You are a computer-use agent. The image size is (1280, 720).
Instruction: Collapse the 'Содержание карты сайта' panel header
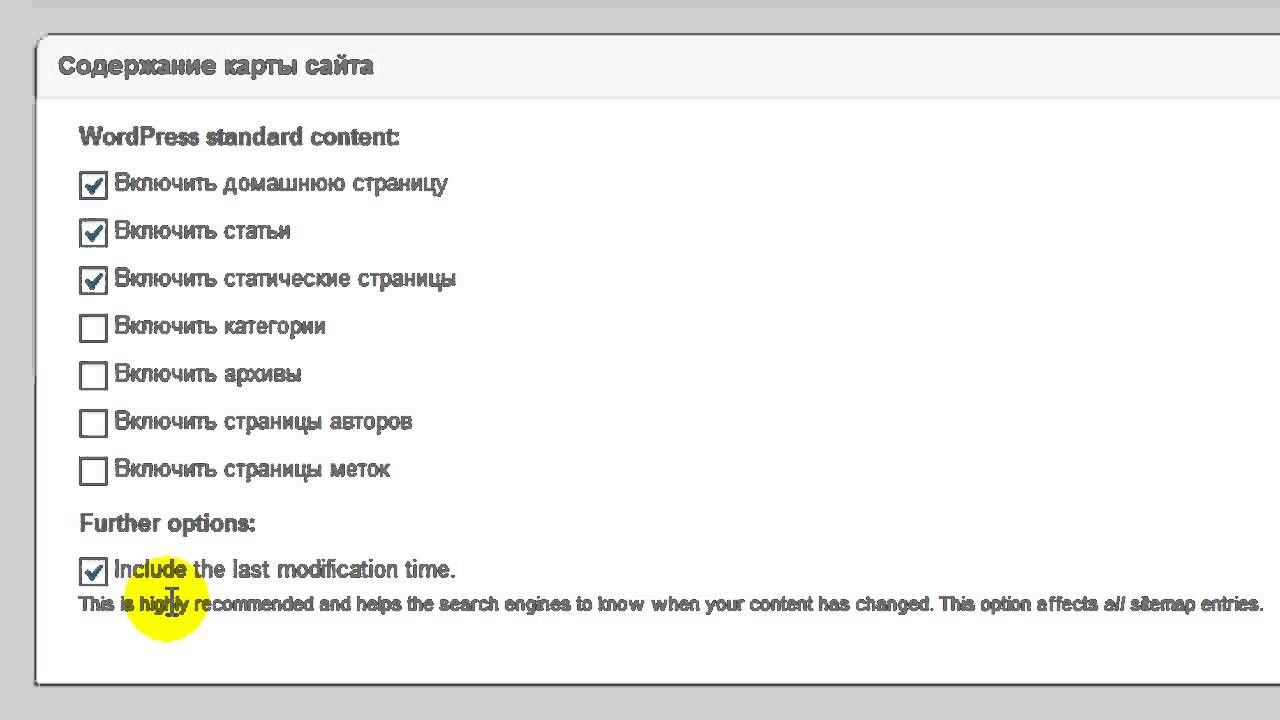216,66
